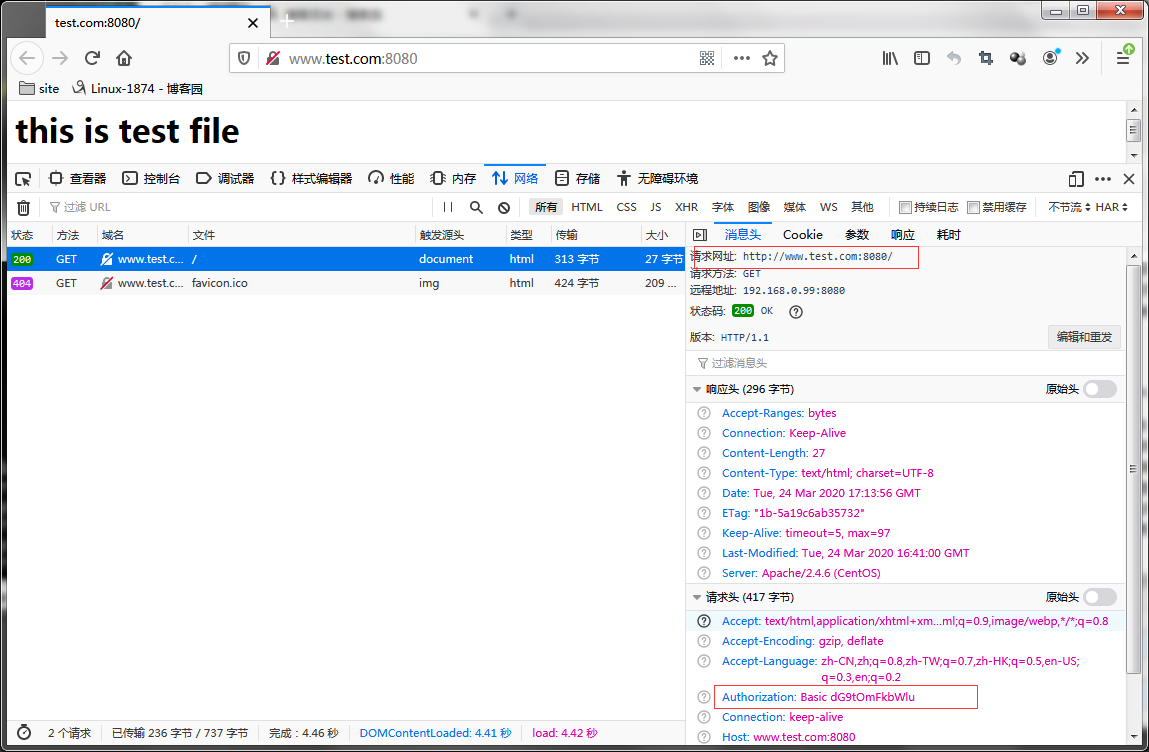1149x752 pixels.
Task: Clear the network request list trash icon
Action: tap(23, 207)
